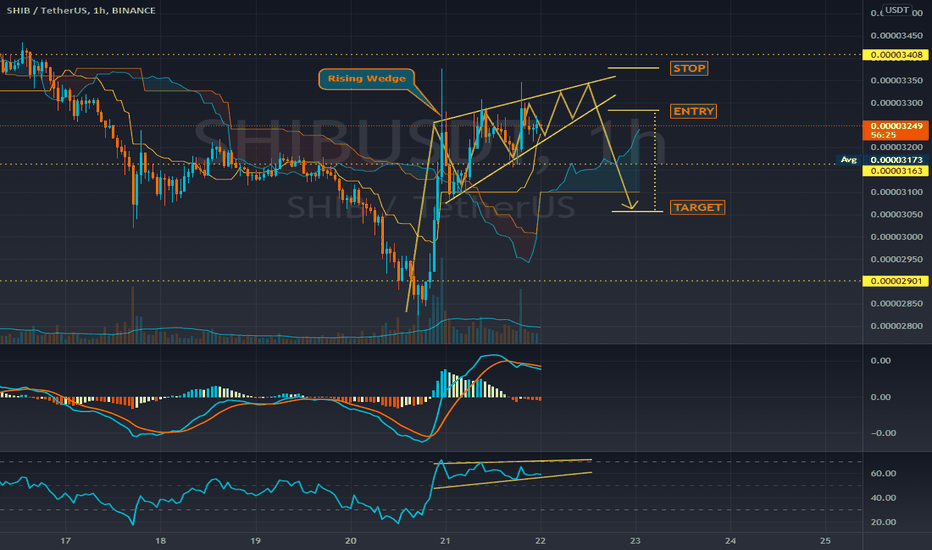Click date 19 on the time axis
This screenshot has width=932, height=550.
(256, 540)
